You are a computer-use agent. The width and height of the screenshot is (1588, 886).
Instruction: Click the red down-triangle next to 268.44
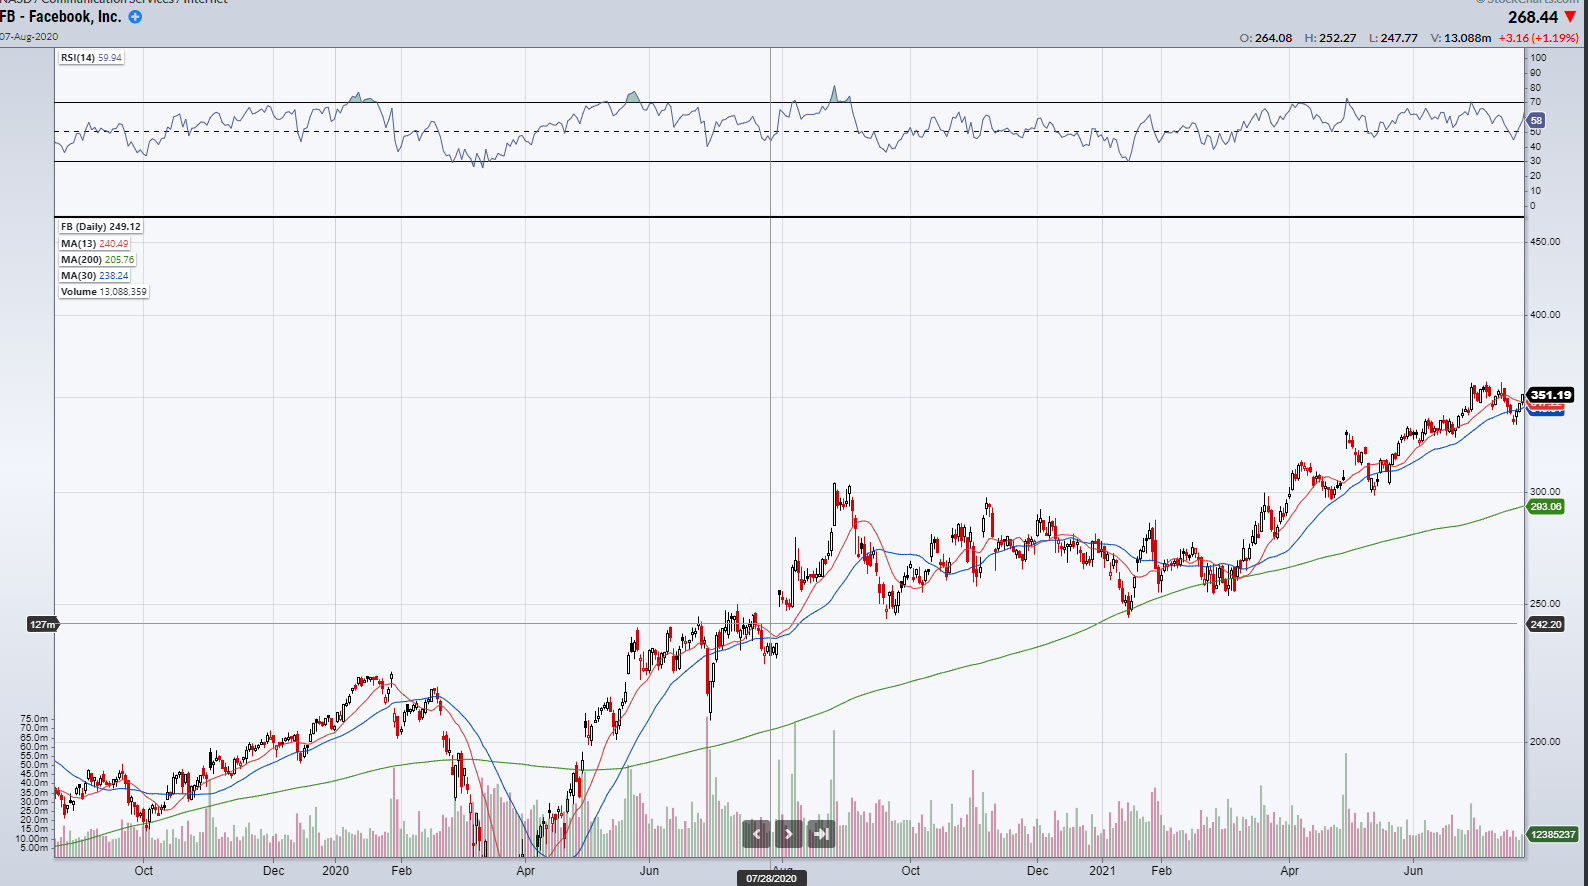[x=1570, y=17]
